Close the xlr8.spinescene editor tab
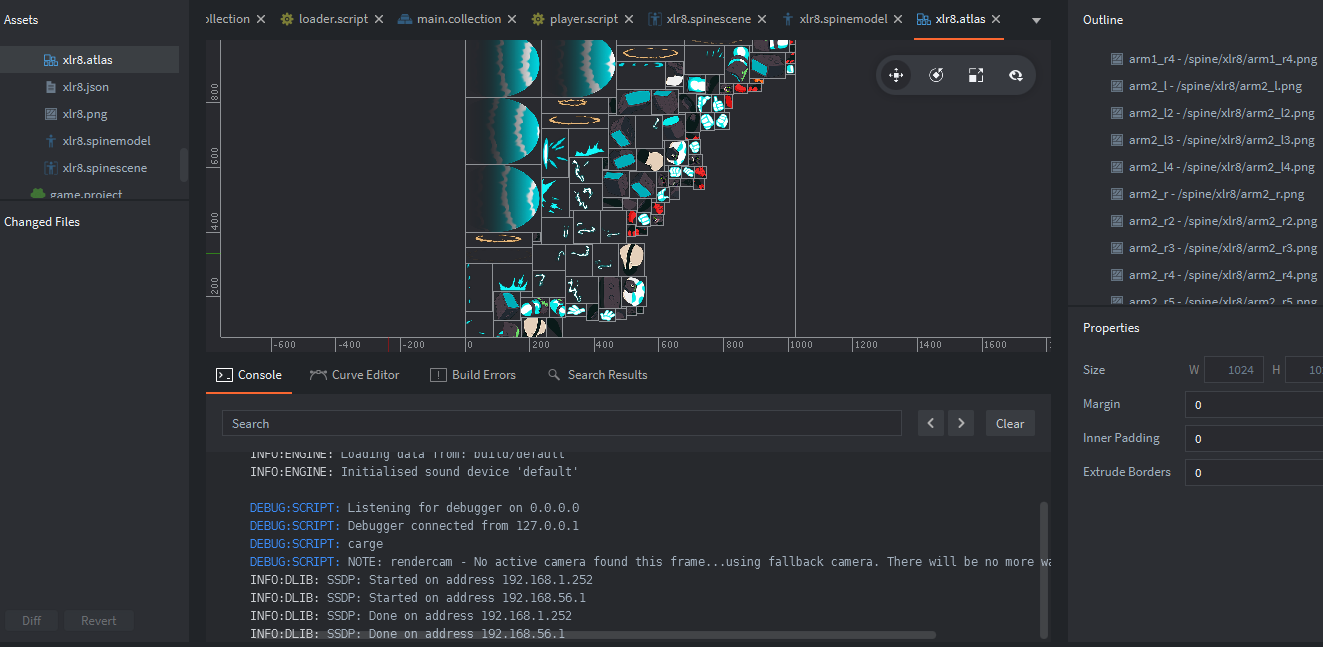This screenshot has width=1323, height=647. tap(761, 19)
